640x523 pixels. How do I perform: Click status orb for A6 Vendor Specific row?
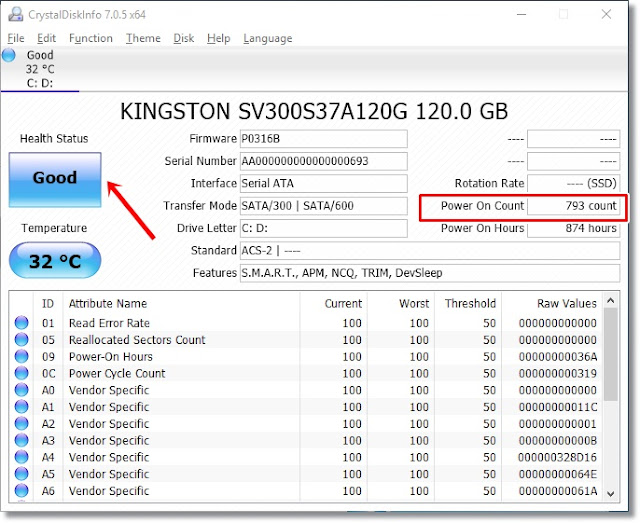(21, 490)
